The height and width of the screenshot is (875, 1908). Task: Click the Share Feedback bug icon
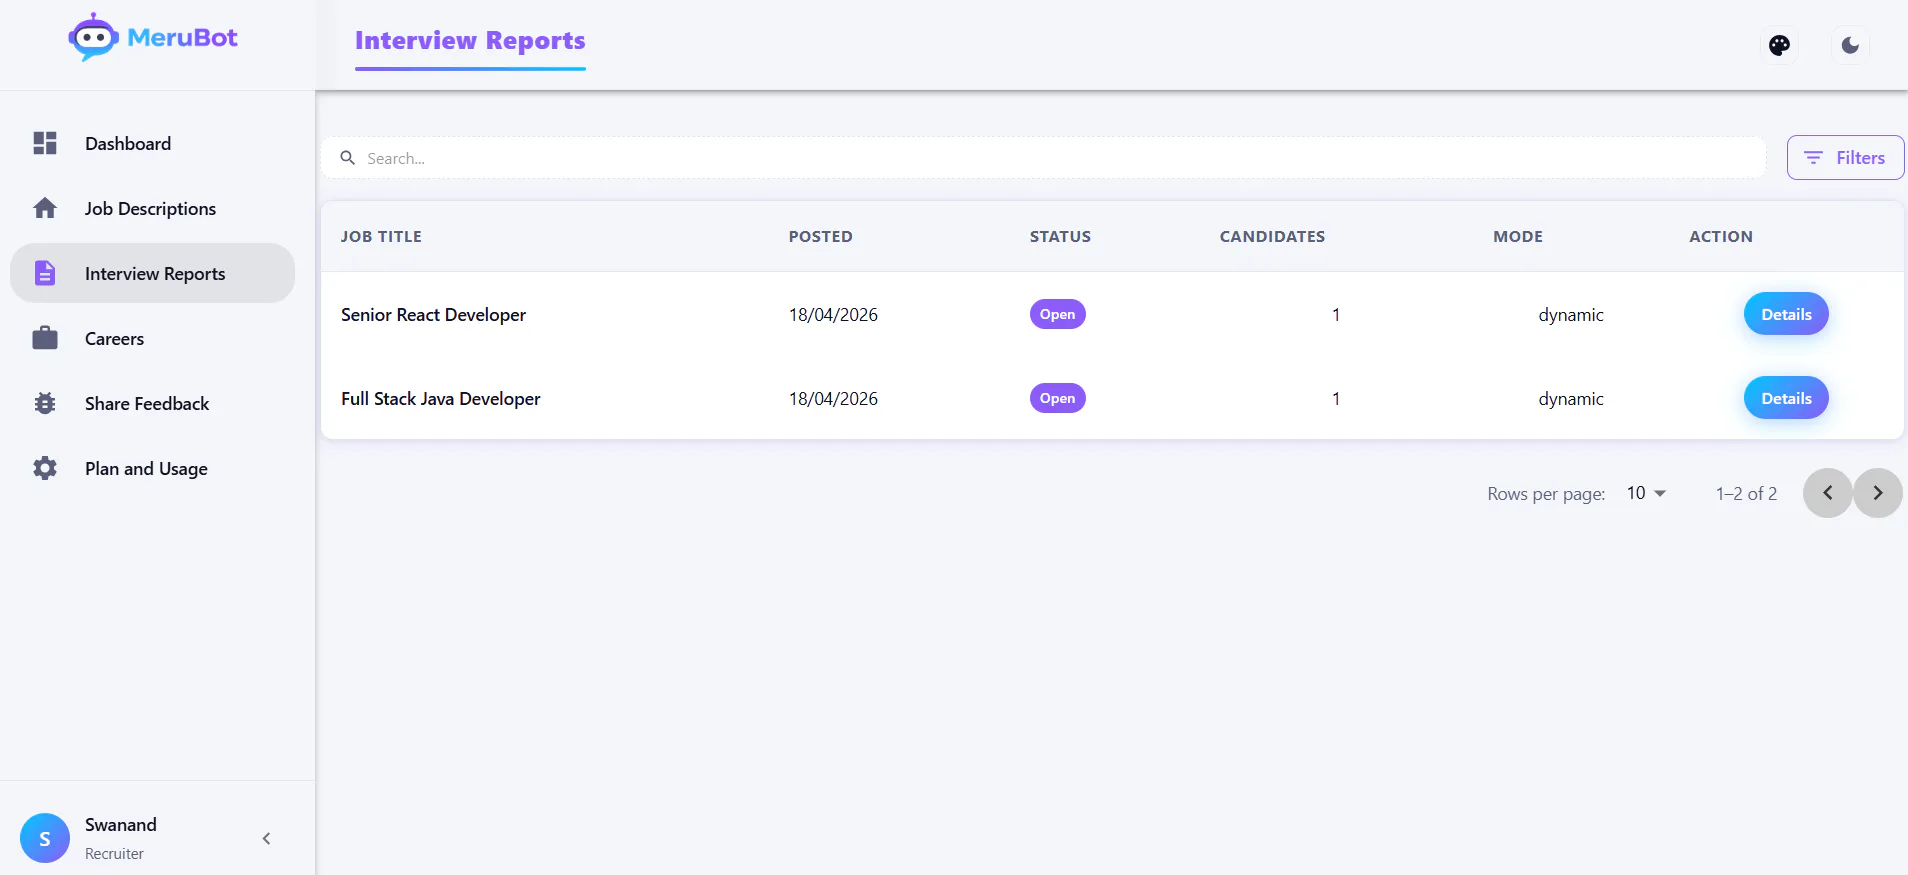pyautogui.click(x=45, y=403)
